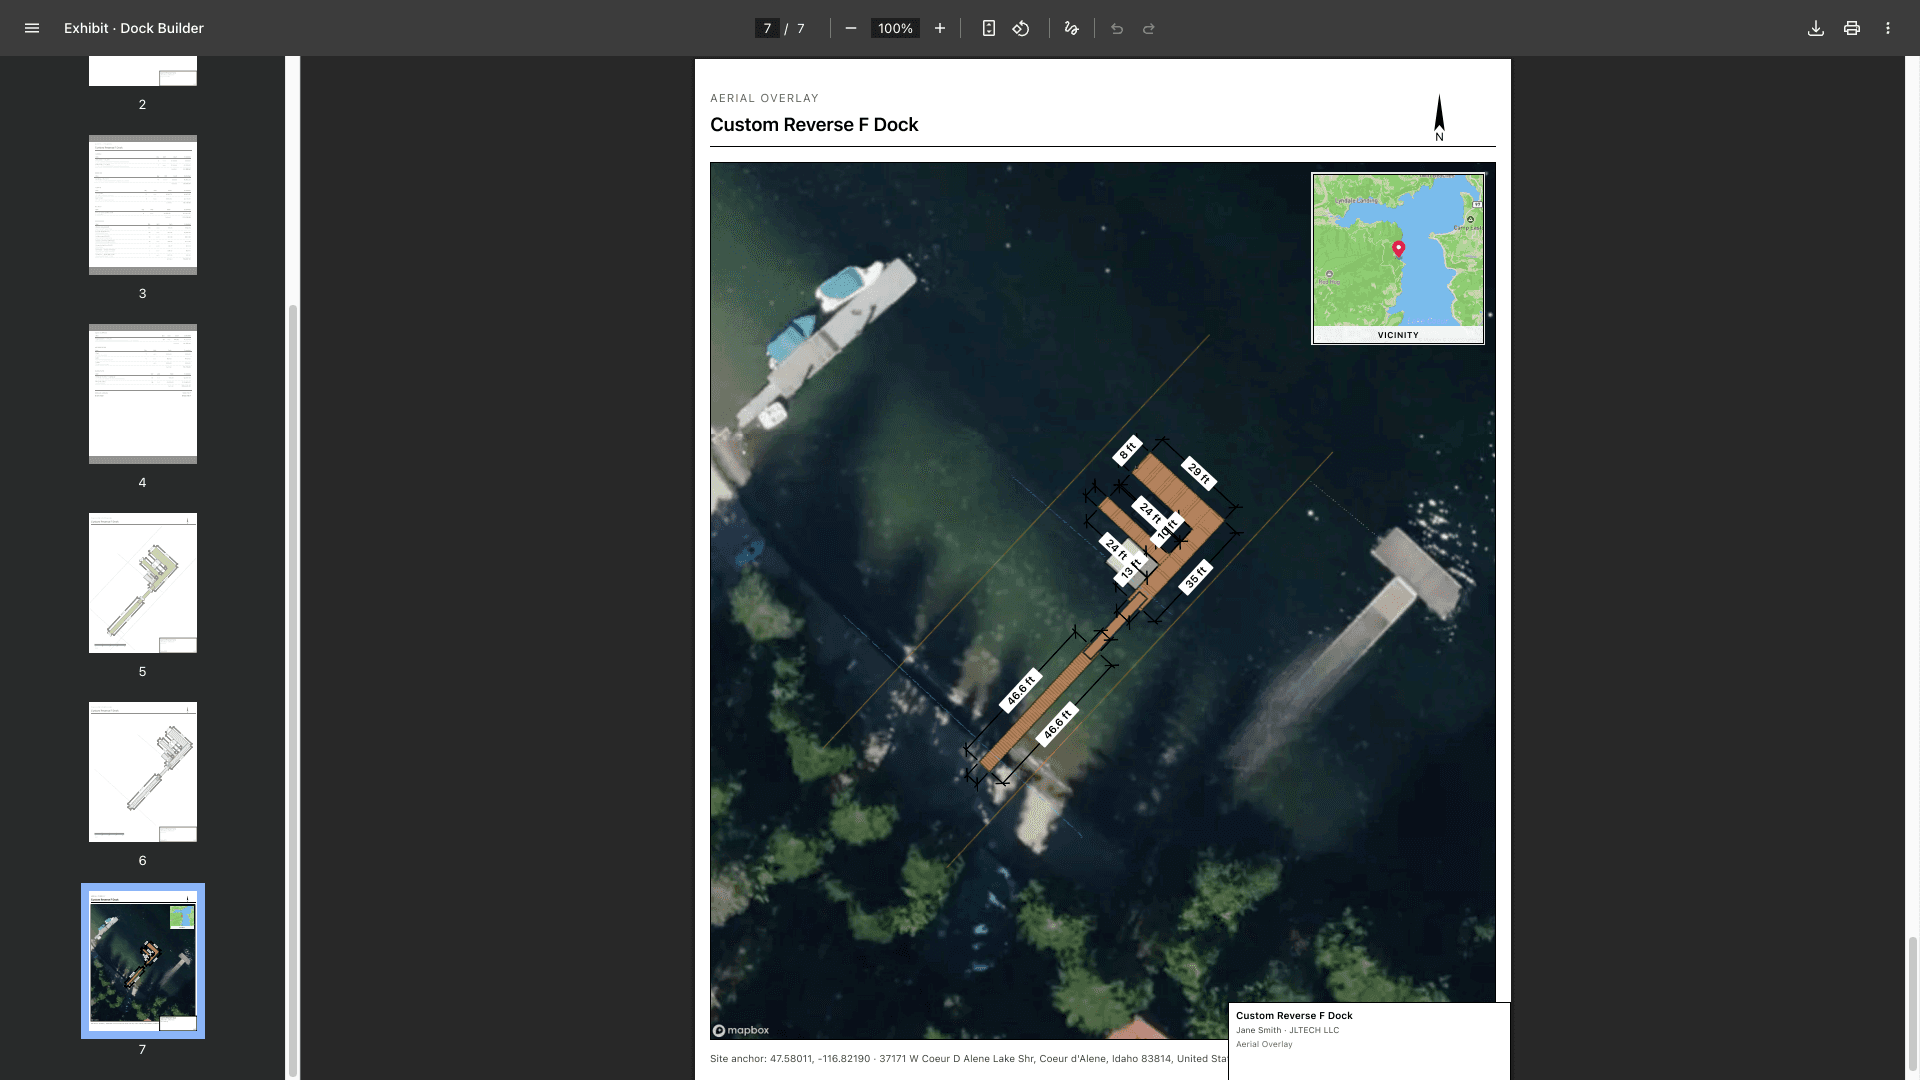The height and width of the screenshot is (1080, 1920).
Task: Edit the 100% zoom level field
Action: pos(895,28)
